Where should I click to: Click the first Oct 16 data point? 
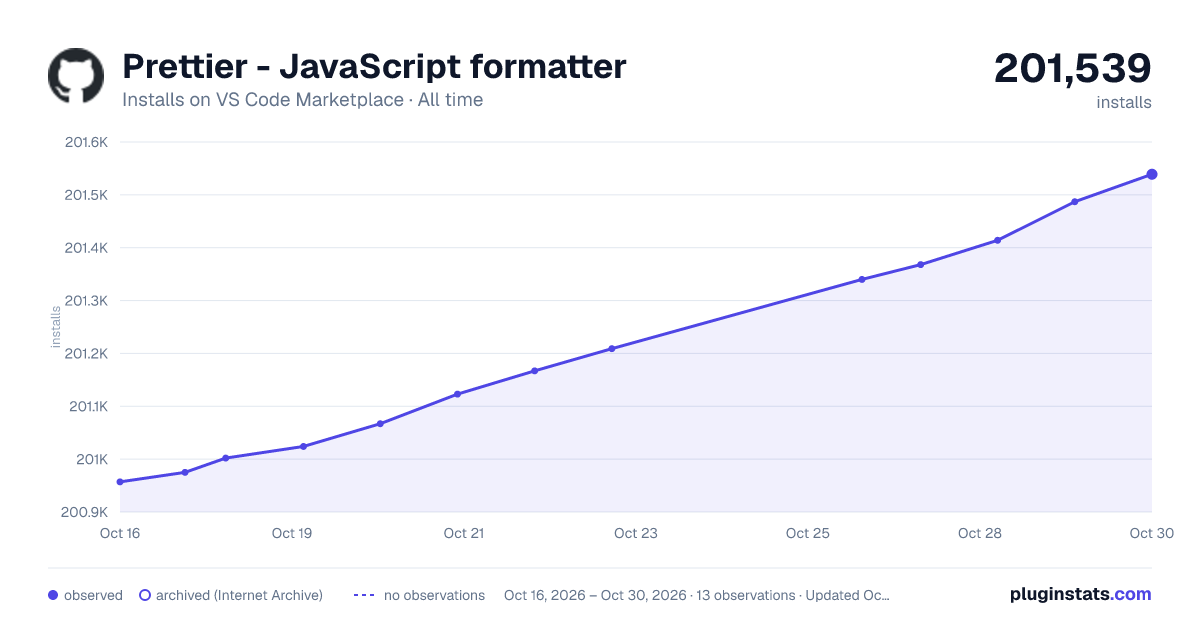coord(120,482)
